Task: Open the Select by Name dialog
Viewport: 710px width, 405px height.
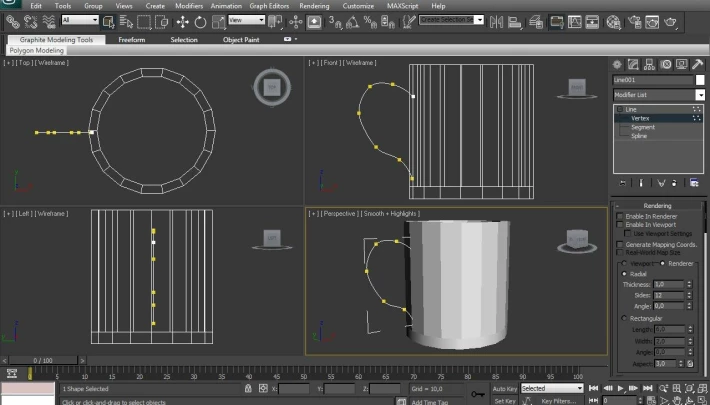Action: 126,21
